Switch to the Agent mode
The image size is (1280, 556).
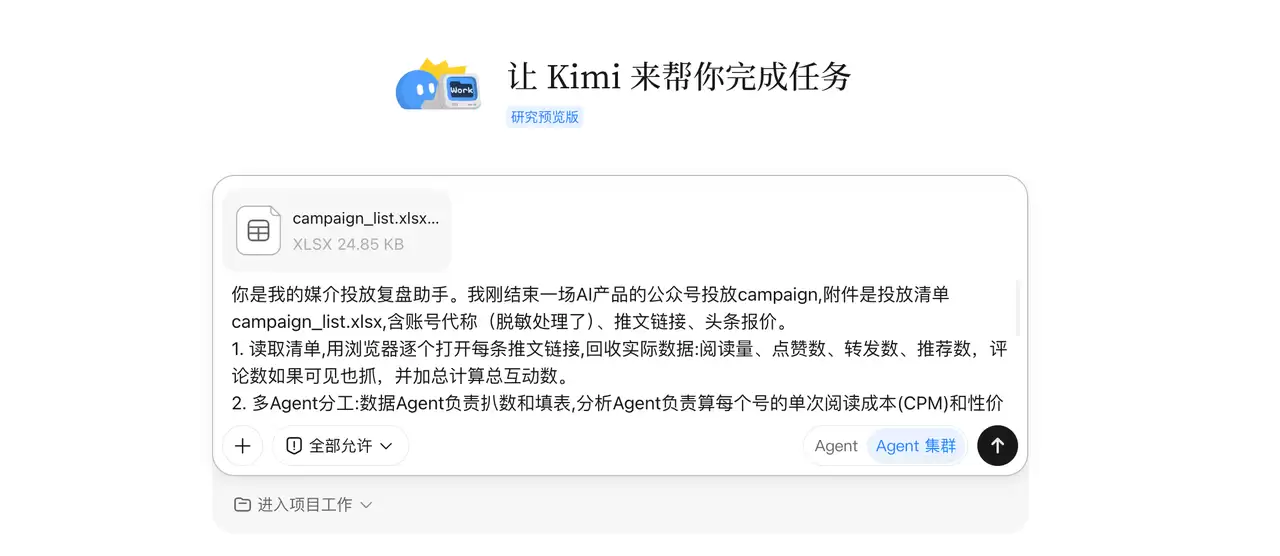(x=836, y=446)
